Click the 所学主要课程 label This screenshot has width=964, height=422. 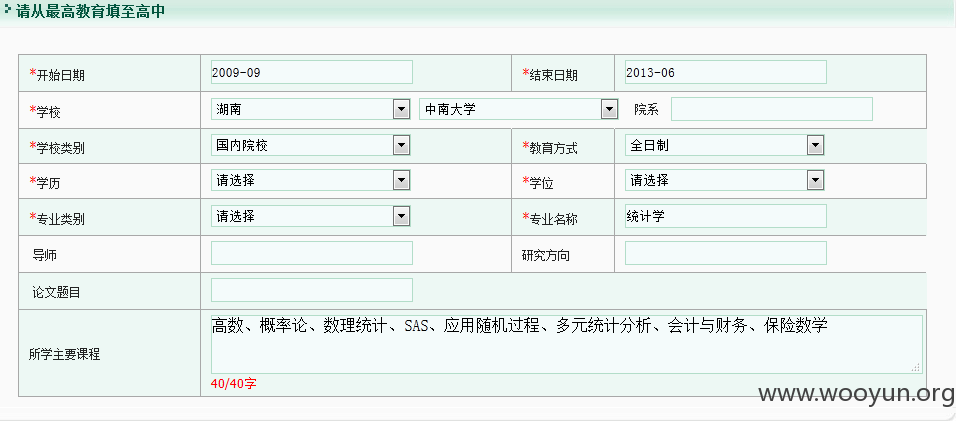click(x=65, y=354)
